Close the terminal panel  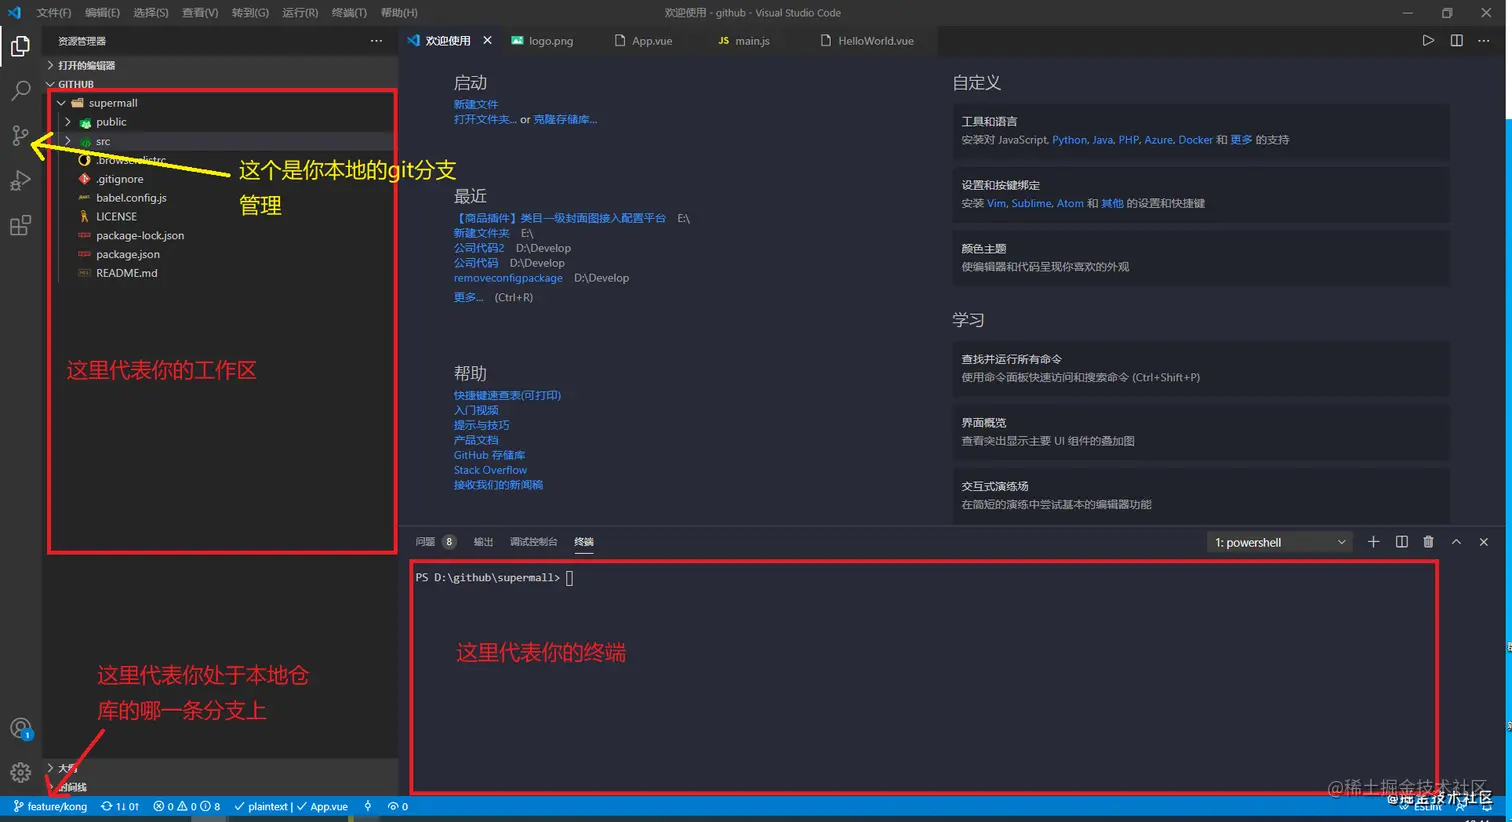tap(1484, 542)
